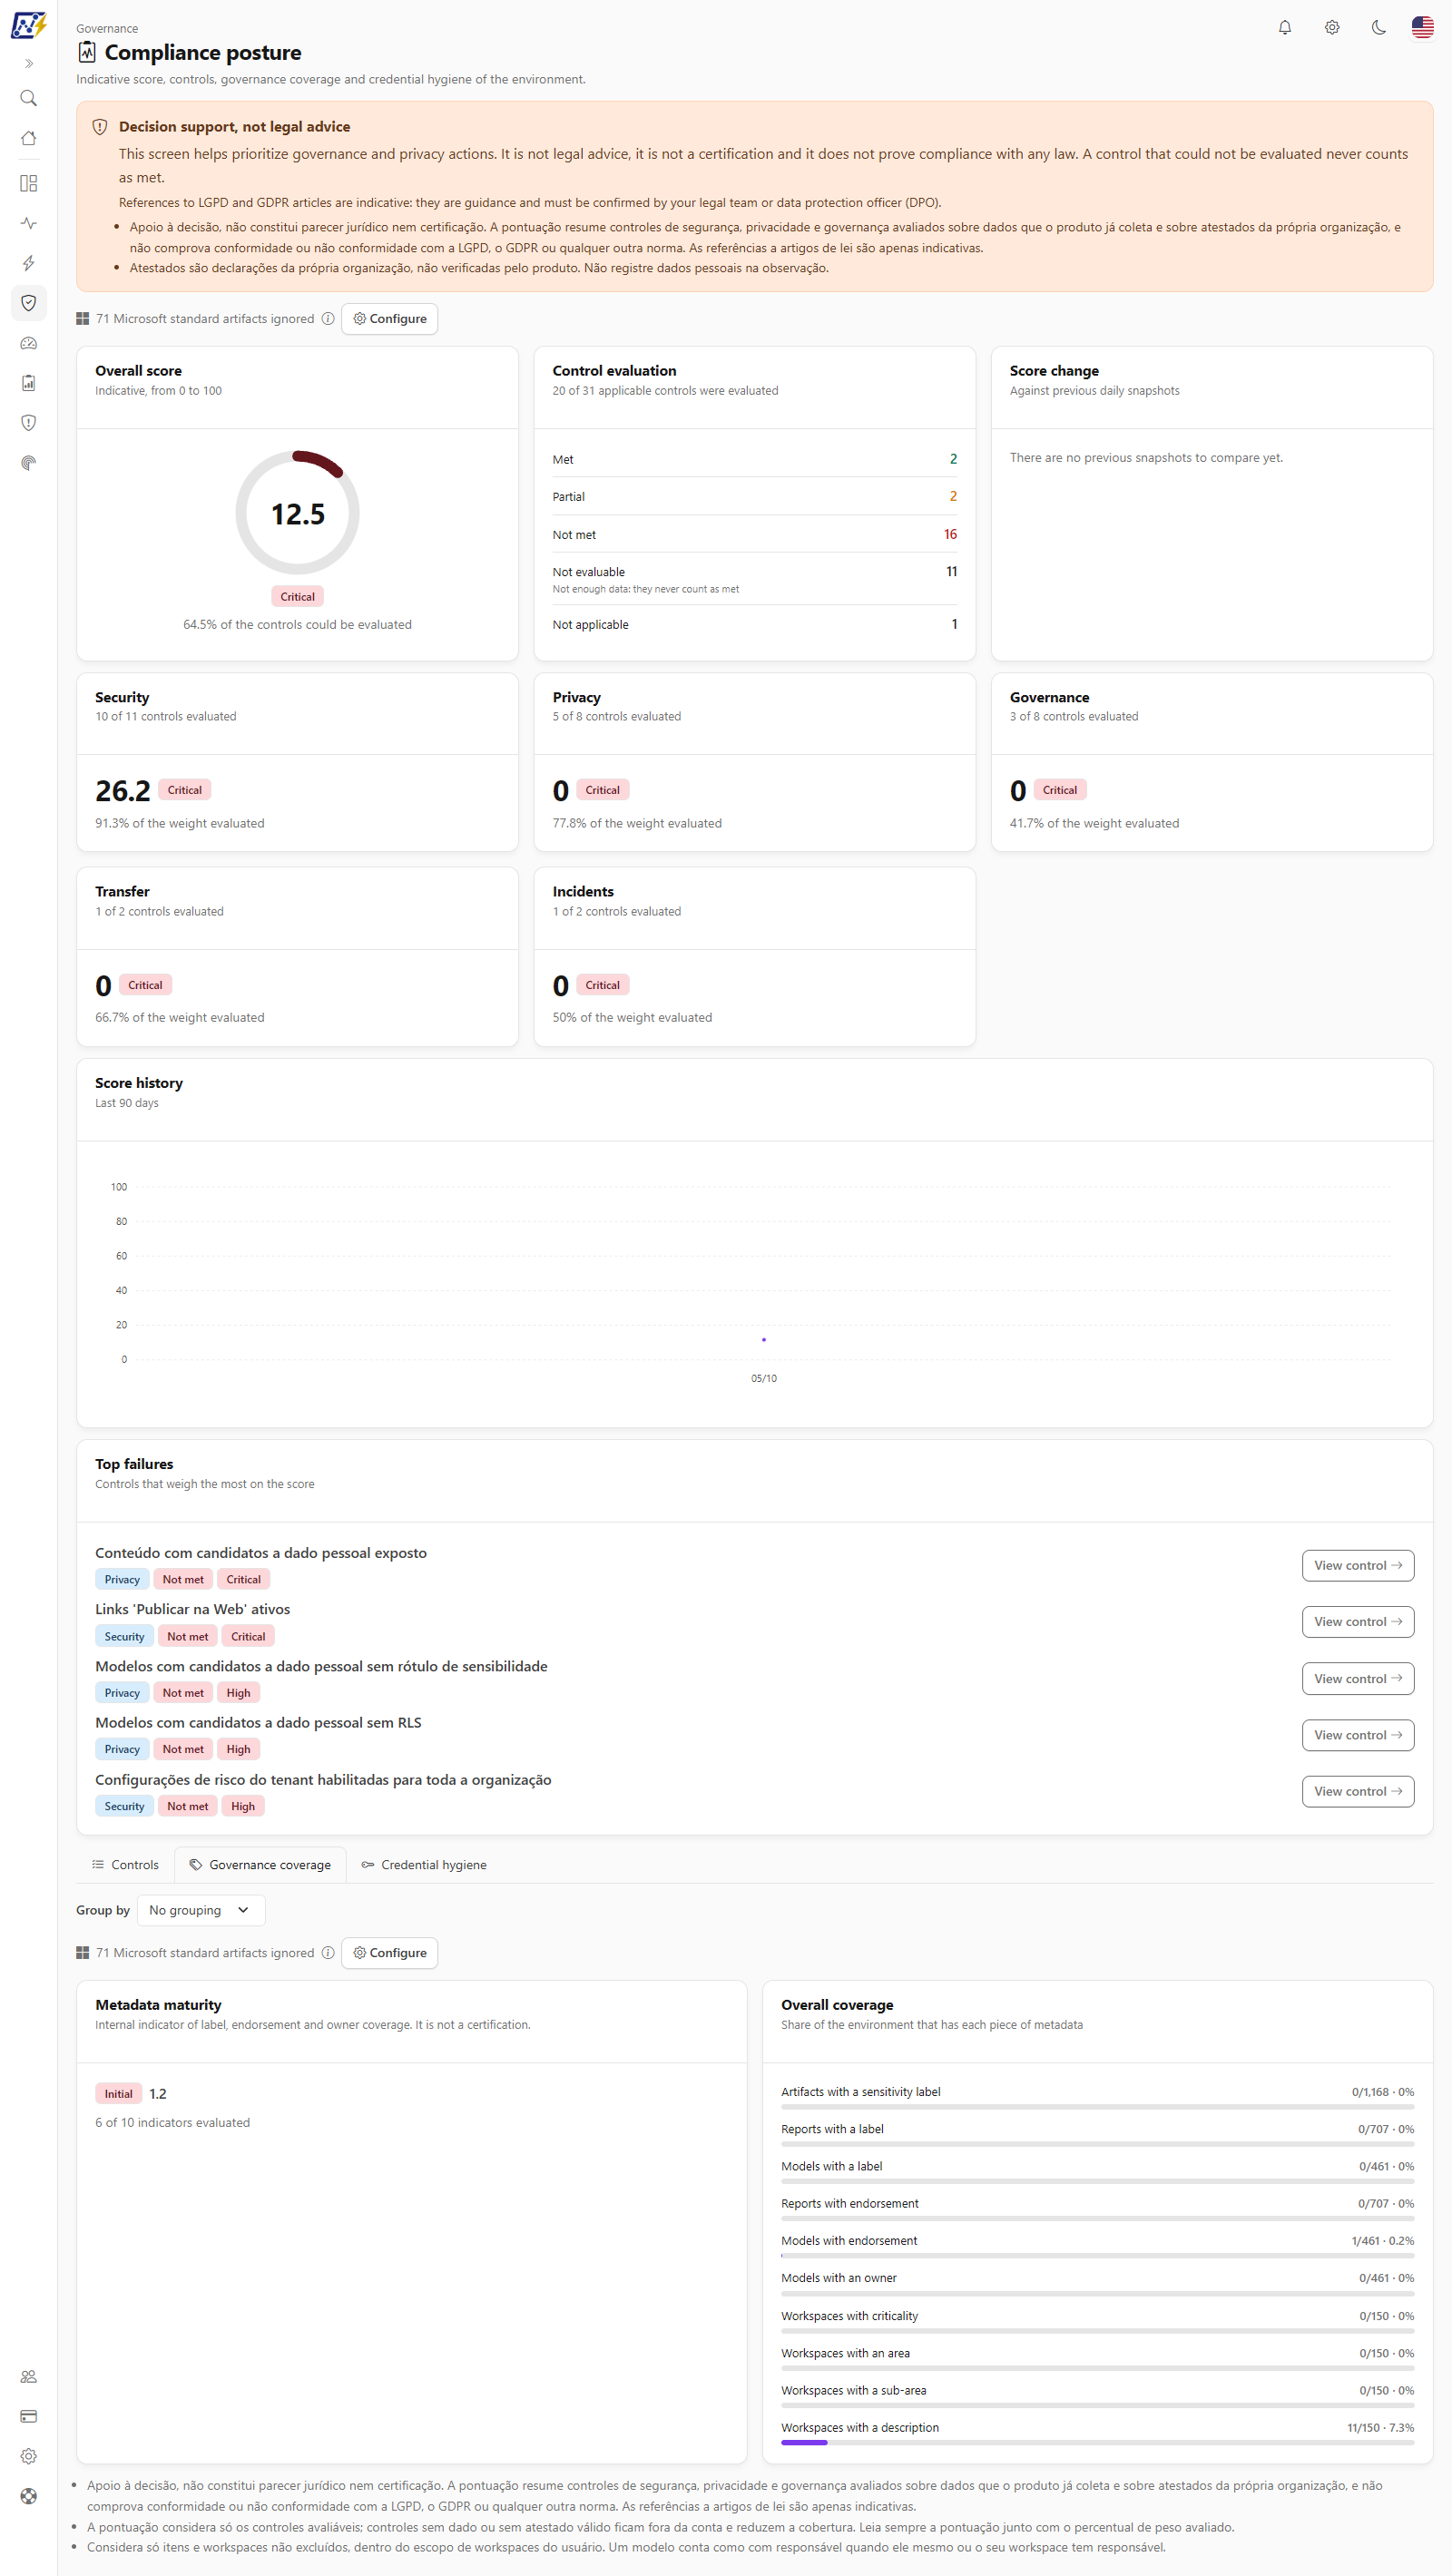Screen dimensions: 1452x2576
Task: View control for Links 'Publicar na Web' ativos
Action: (1357, 1622)
